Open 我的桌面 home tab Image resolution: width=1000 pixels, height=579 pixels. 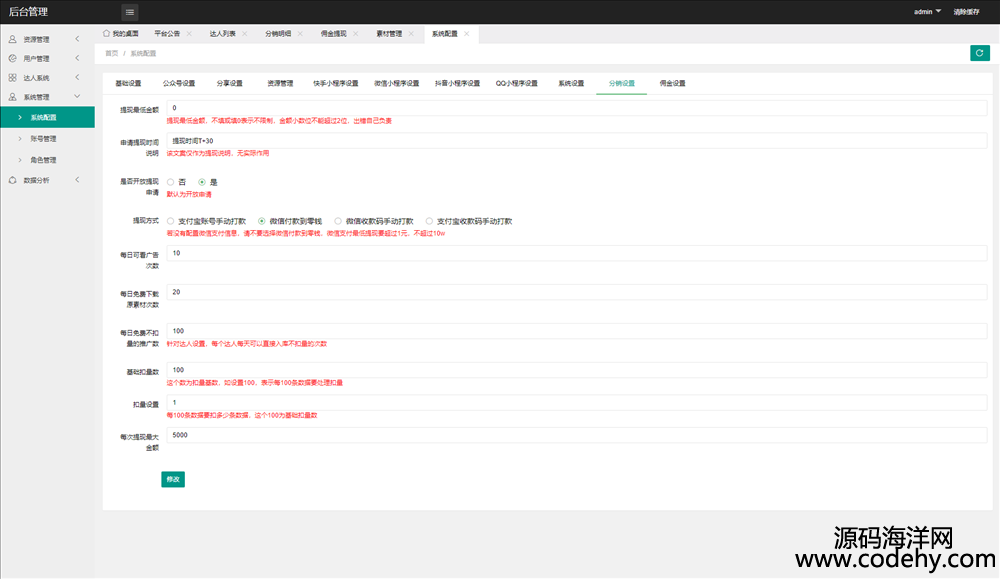pos(121,33)
